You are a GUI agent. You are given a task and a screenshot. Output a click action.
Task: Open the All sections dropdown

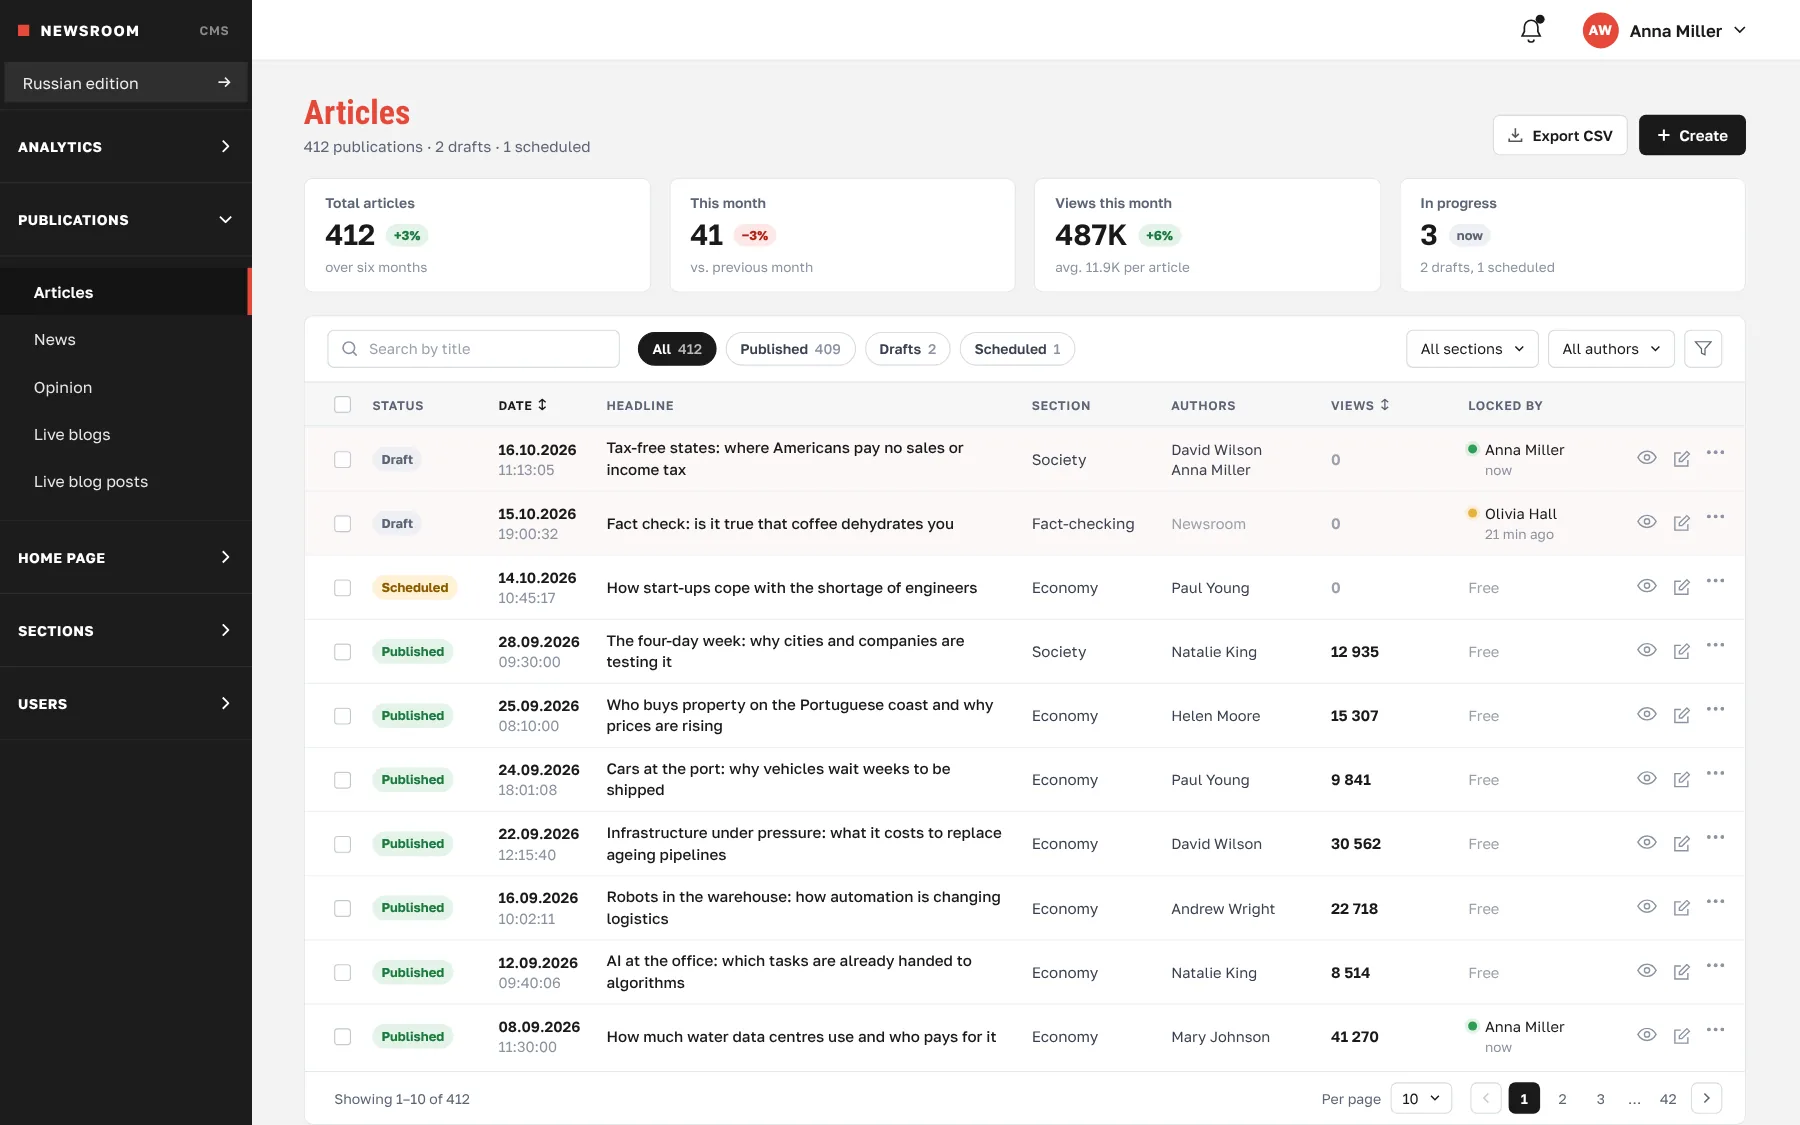click(x=1472, y=349)
